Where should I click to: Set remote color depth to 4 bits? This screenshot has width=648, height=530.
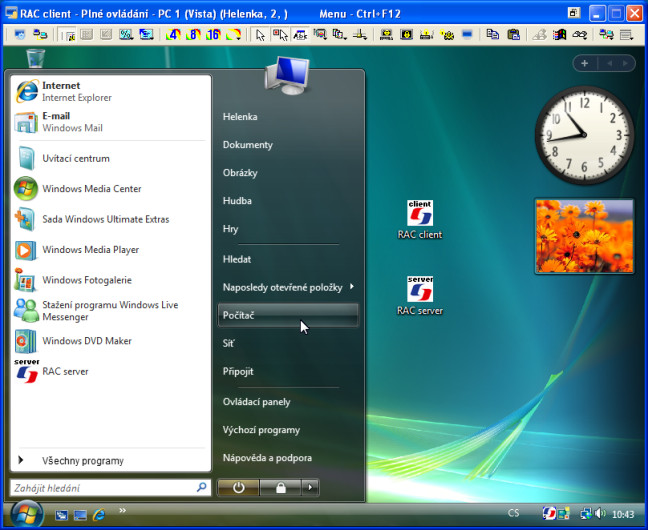click(173, 35)
